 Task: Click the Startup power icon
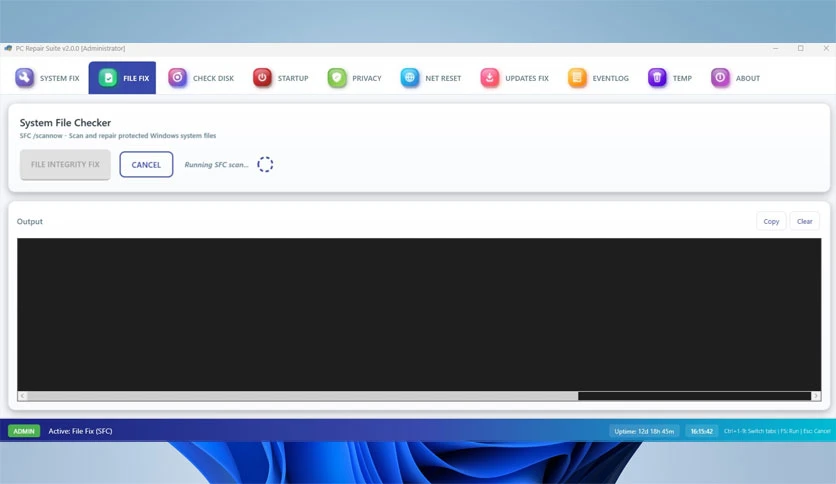(x=262, y=78)
